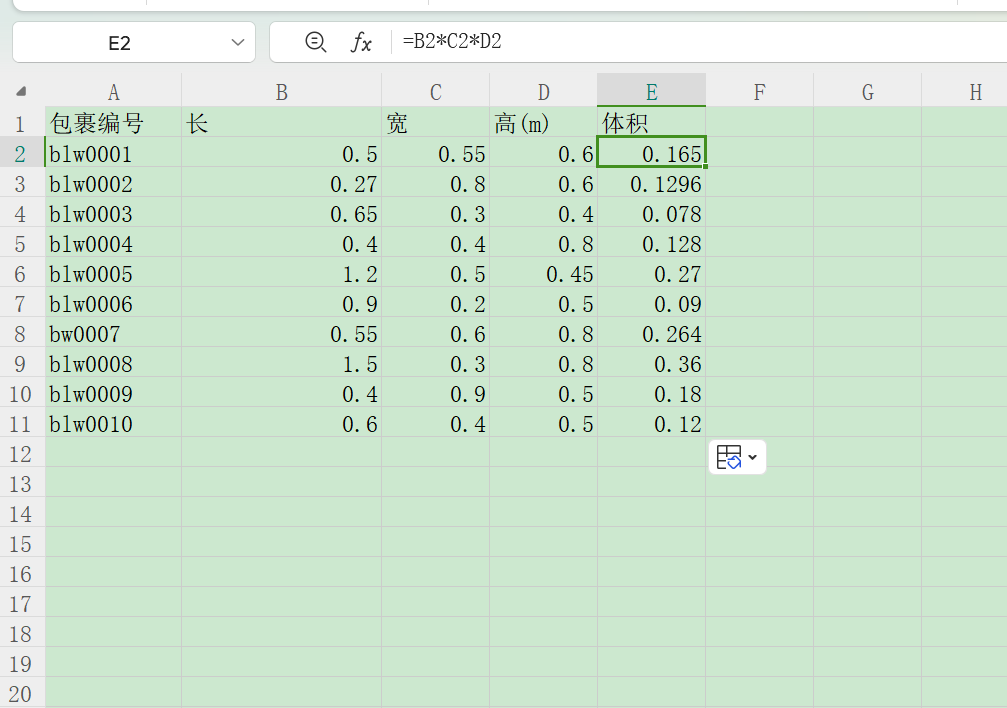Select volume cell 0.1296

coord(651,182)
